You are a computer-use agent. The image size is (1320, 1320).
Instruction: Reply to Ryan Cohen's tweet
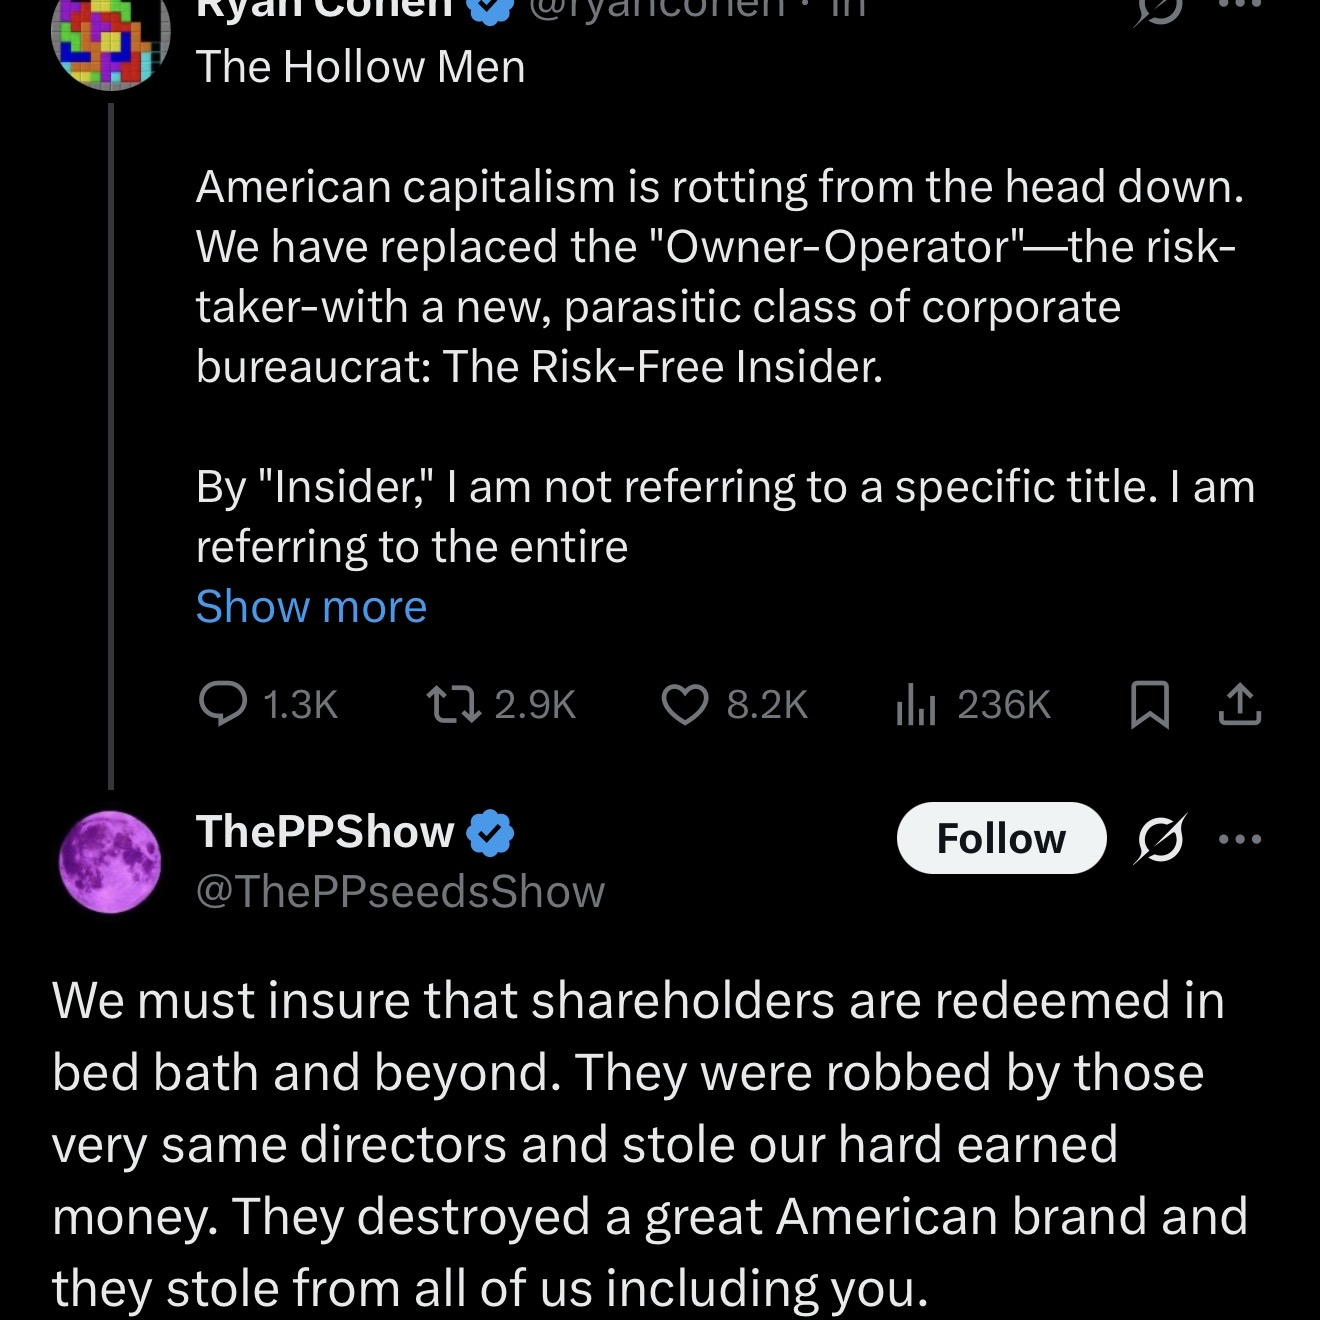224,703
